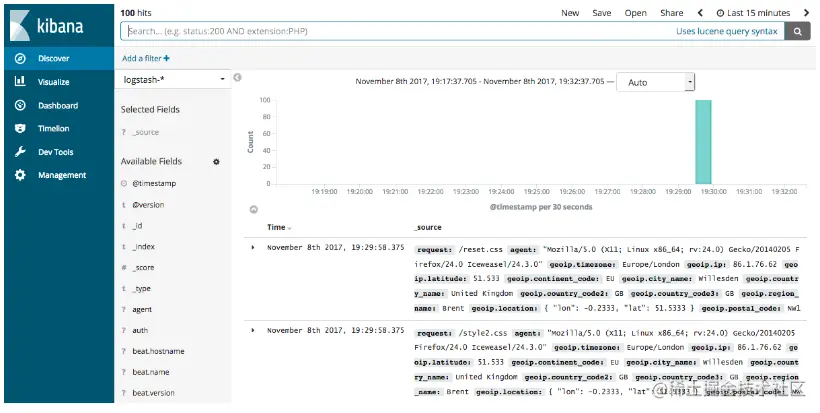Open Visualize bar chart icon
The height and width of the screenshot is (413, 820).
tap(20, 81)
